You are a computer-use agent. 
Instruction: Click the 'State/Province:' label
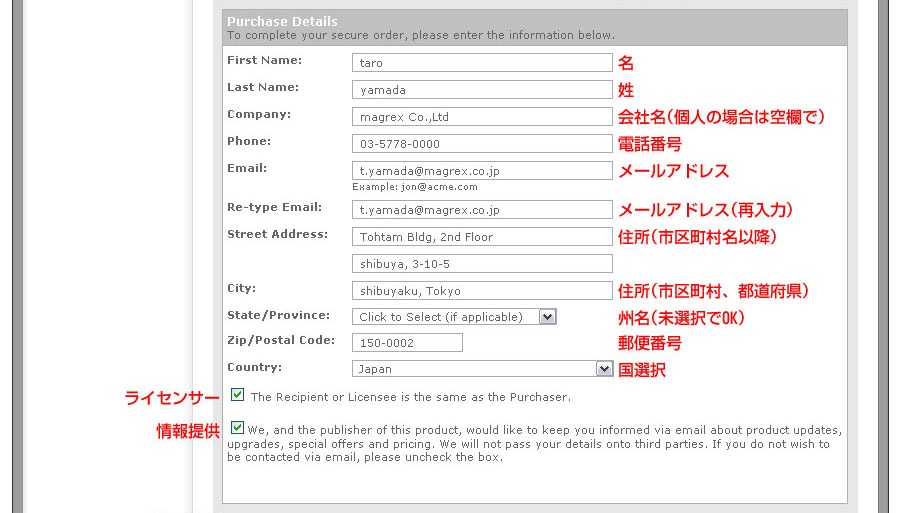click(x=278, y=315)
